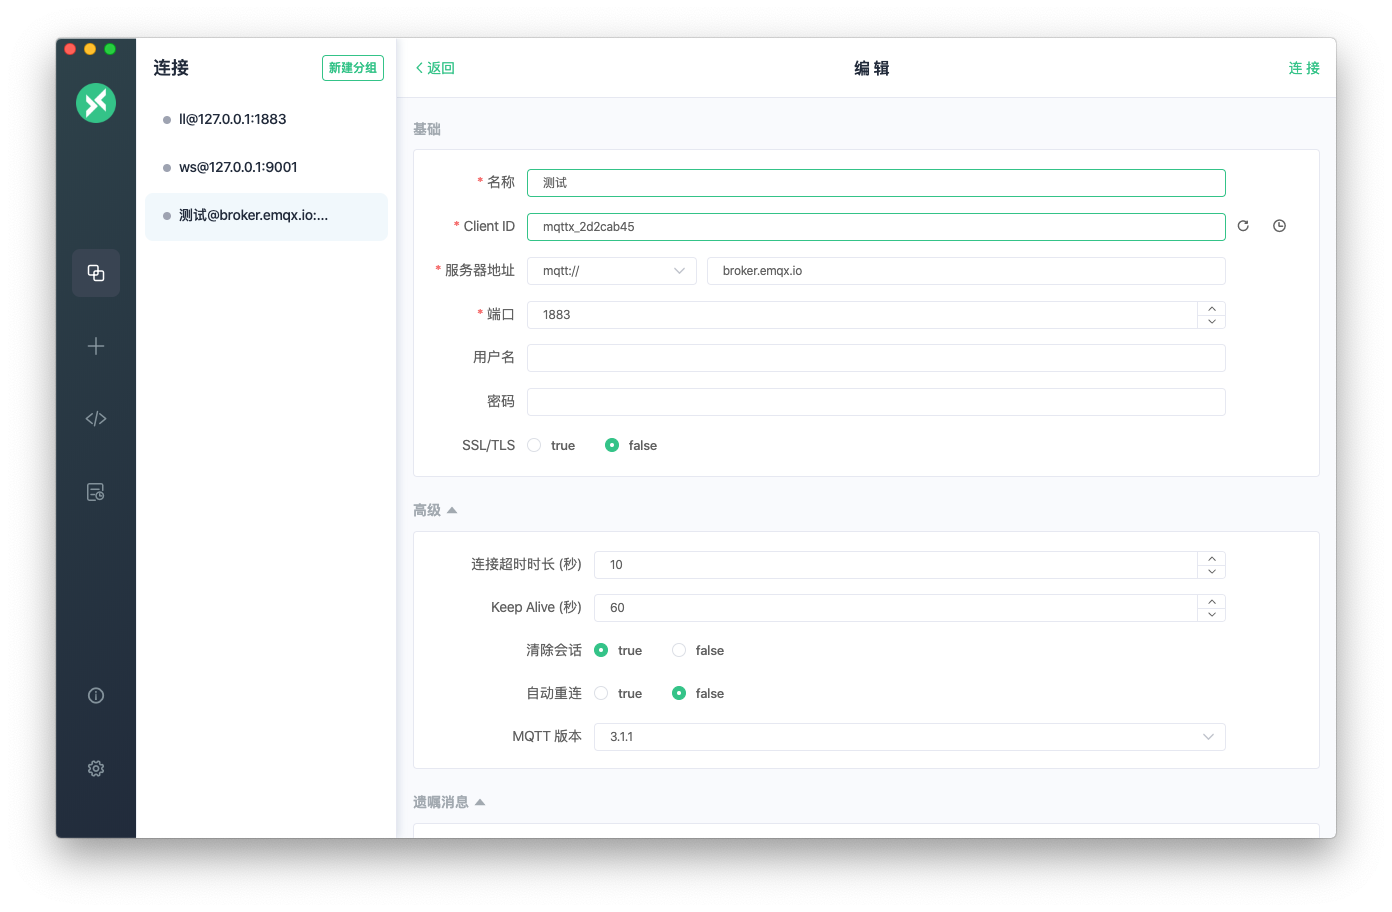Open the MQTT 版本 3.1.1 dropdown

[910, 737]
